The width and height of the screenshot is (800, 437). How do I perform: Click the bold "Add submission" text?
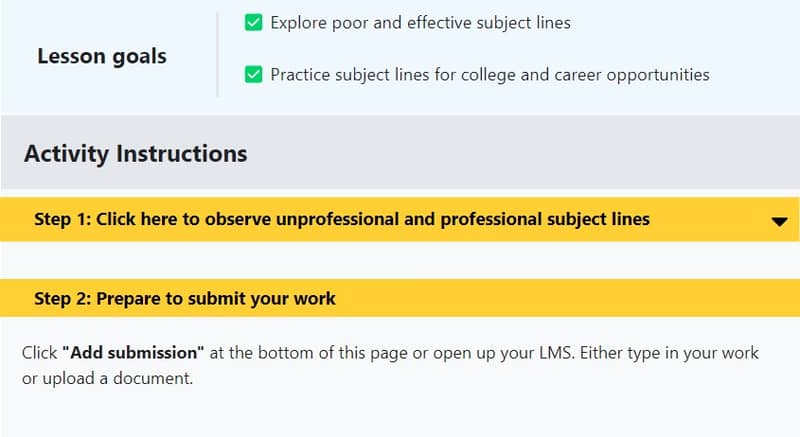(x=133, y=353)
